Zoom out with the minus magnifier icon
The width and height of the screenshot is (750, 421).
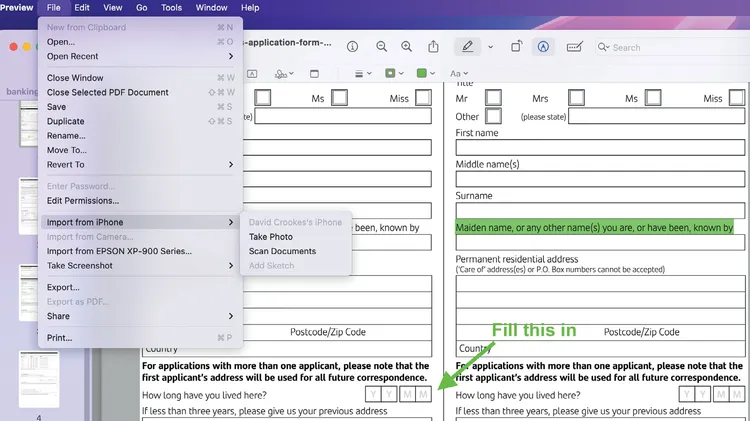pyautogui.click(x=381, y=46)
